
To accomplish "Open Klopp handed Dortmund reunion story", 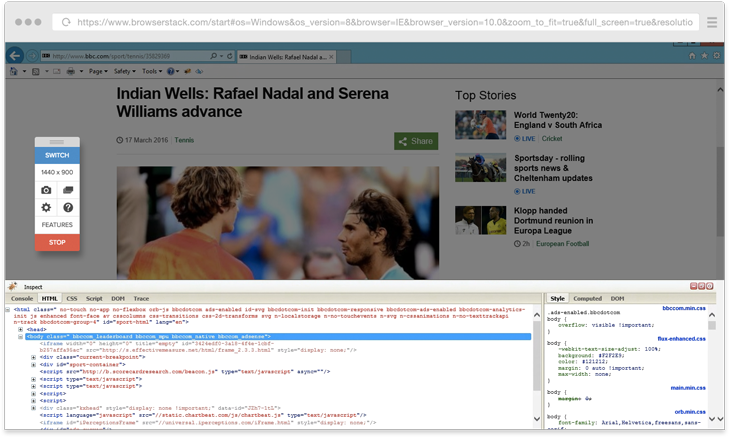I will (x=553, y=220).
